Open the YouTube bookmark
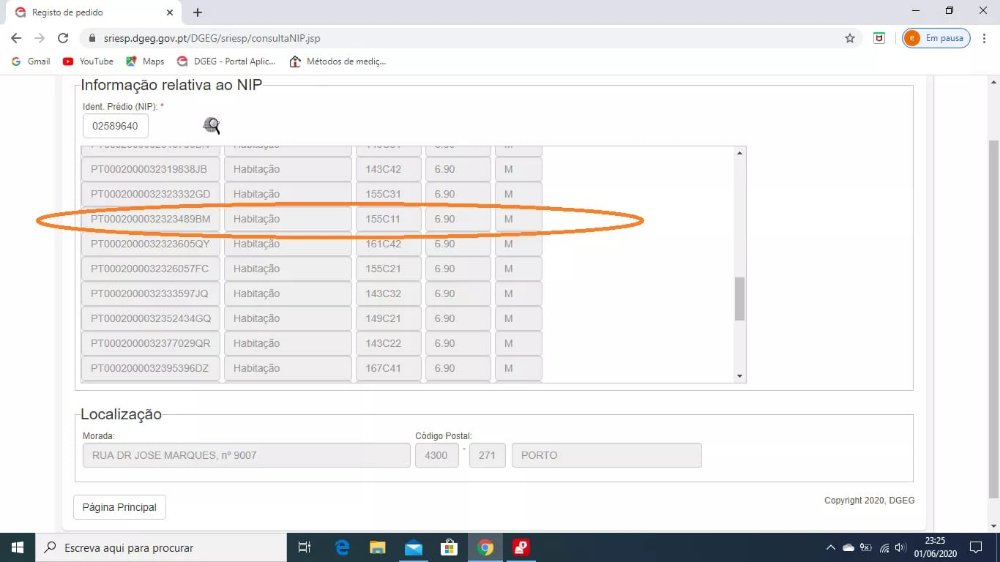Image resolution: width=1000 pixels, height=562 pixels. [88, 61]
